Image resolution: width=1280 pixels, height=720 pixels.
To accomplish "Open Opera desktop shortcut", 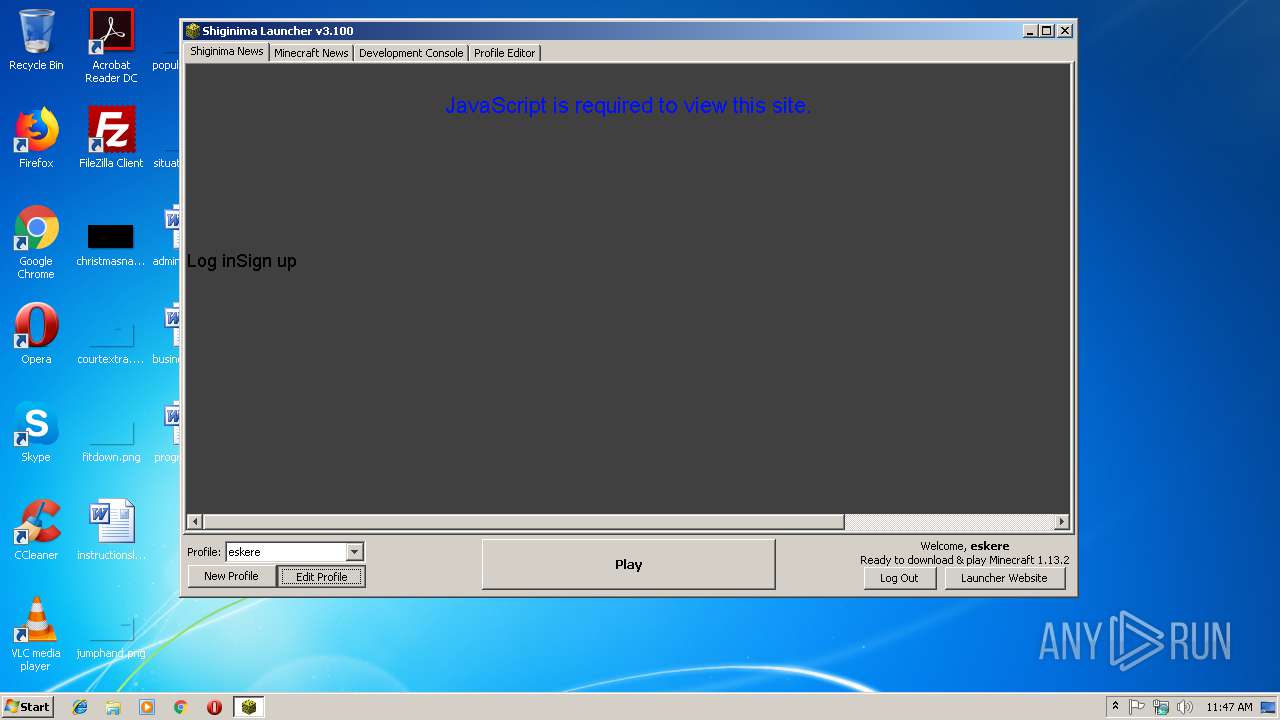I will 36,334.
